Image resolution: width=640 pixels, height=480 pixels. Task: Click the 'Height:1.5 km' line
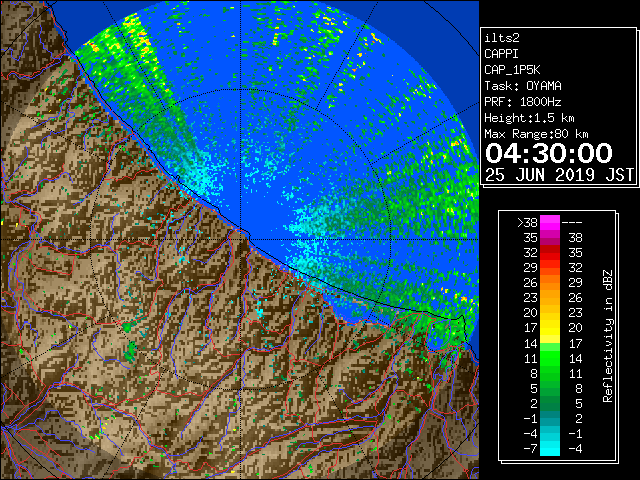529,118
